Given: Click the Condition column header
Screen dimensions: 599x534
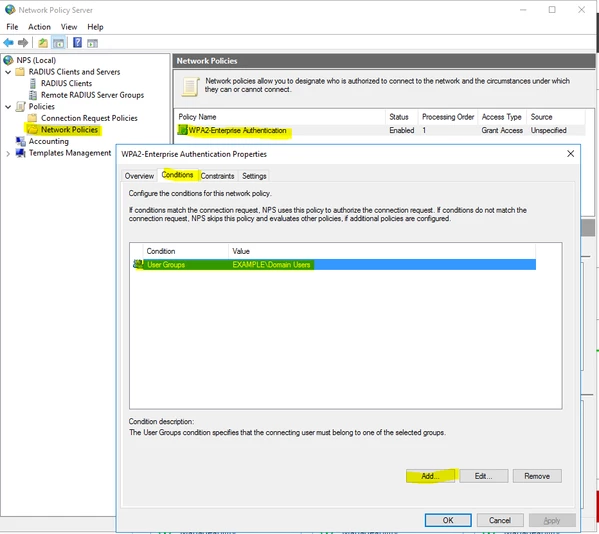Looking at the screenshot, I should point(185,251).
